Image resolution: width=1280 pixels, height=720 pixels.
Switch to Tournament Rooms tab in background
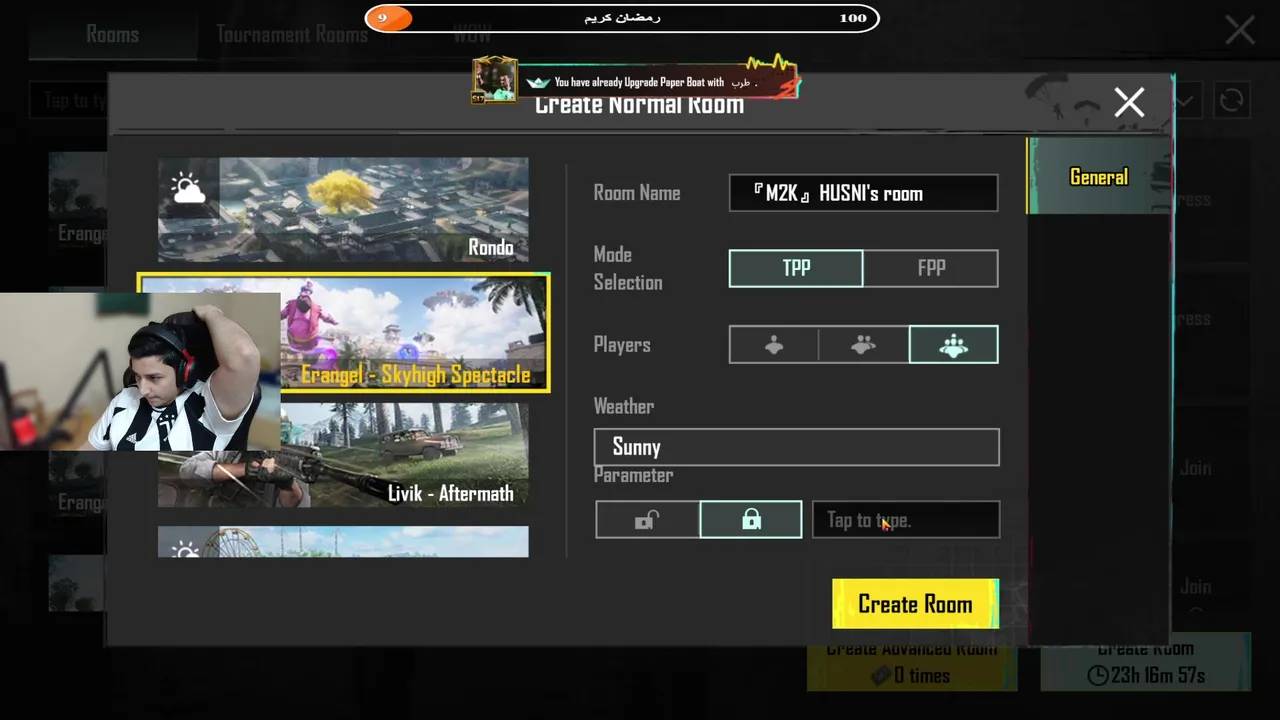(292, 34)
